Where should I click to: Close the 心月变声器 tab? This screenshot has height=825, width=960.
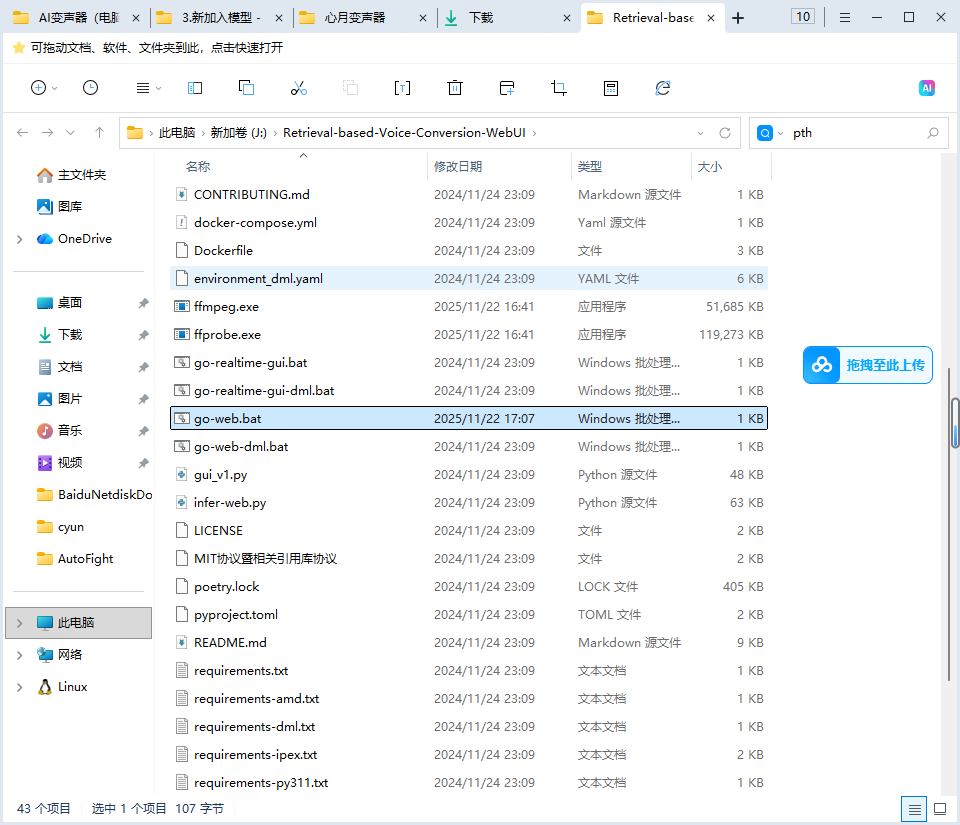pyautogui.click(x=422, y=18)
